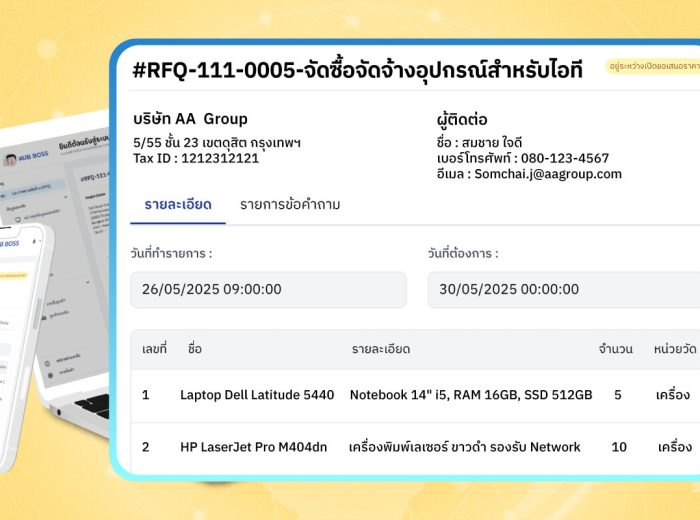Image resolution: width=700 pixels, height=520 pixels.
Task: Click the วันที่ต้องการ field showing 30/05/2025 00:00:00
Action: (564, 290)
